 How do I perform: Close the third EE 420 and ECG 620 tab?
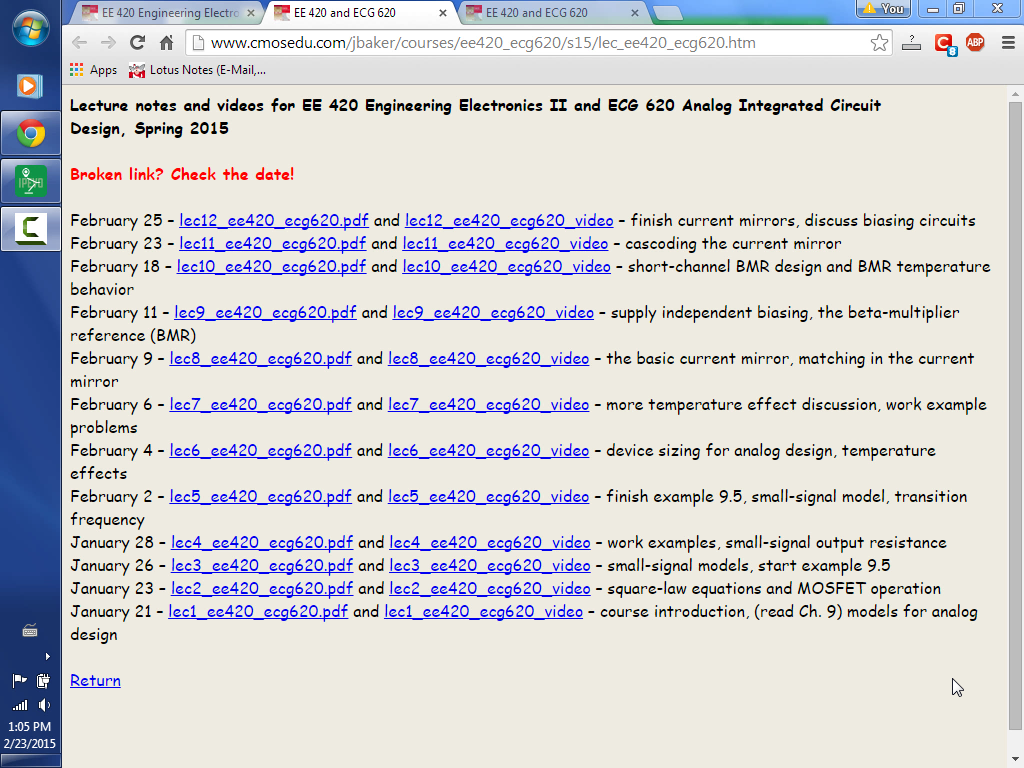coord(635,13)
